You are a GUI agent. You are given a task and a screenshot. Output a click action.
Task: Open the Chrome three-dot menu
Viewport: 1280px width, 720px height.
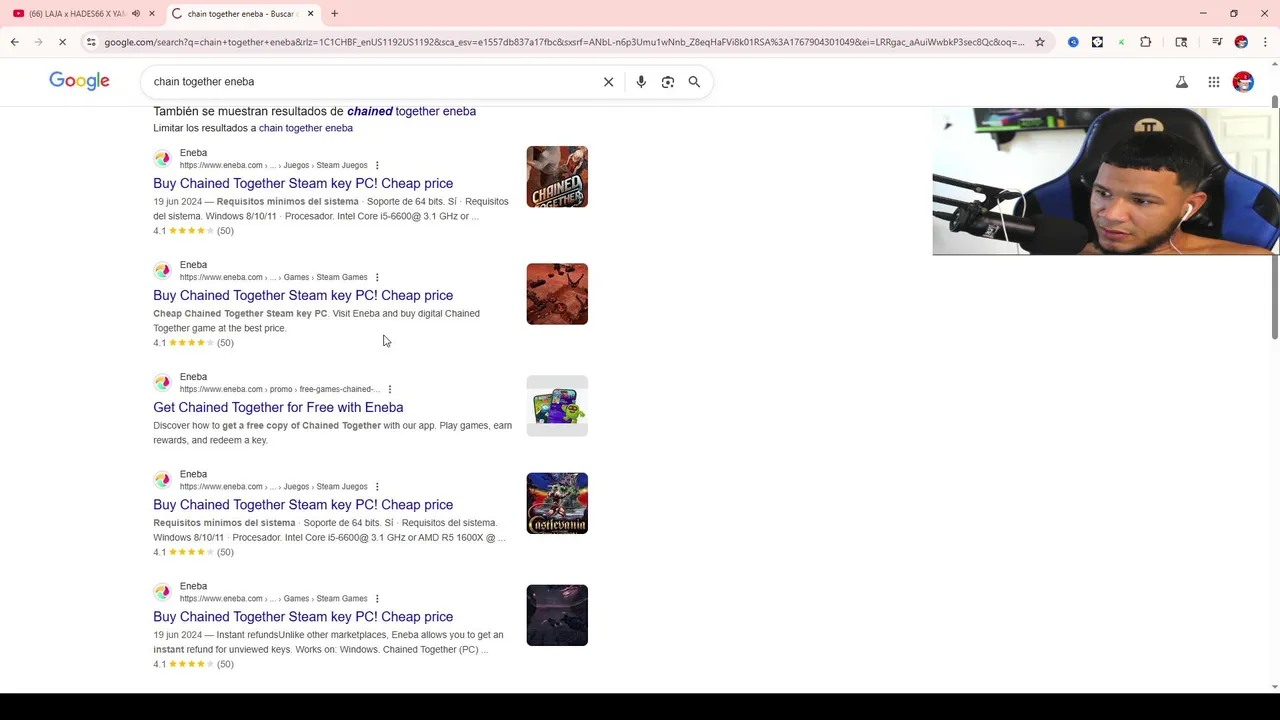point(1265,42)
